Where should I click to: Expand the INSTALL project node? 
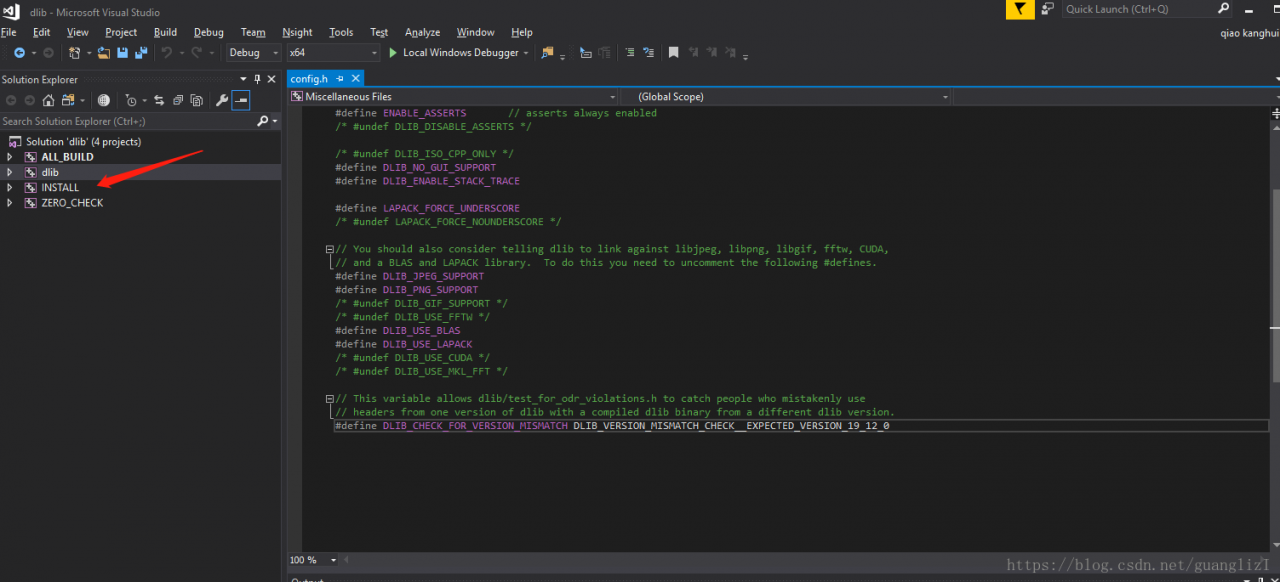(x=10, y=188)
